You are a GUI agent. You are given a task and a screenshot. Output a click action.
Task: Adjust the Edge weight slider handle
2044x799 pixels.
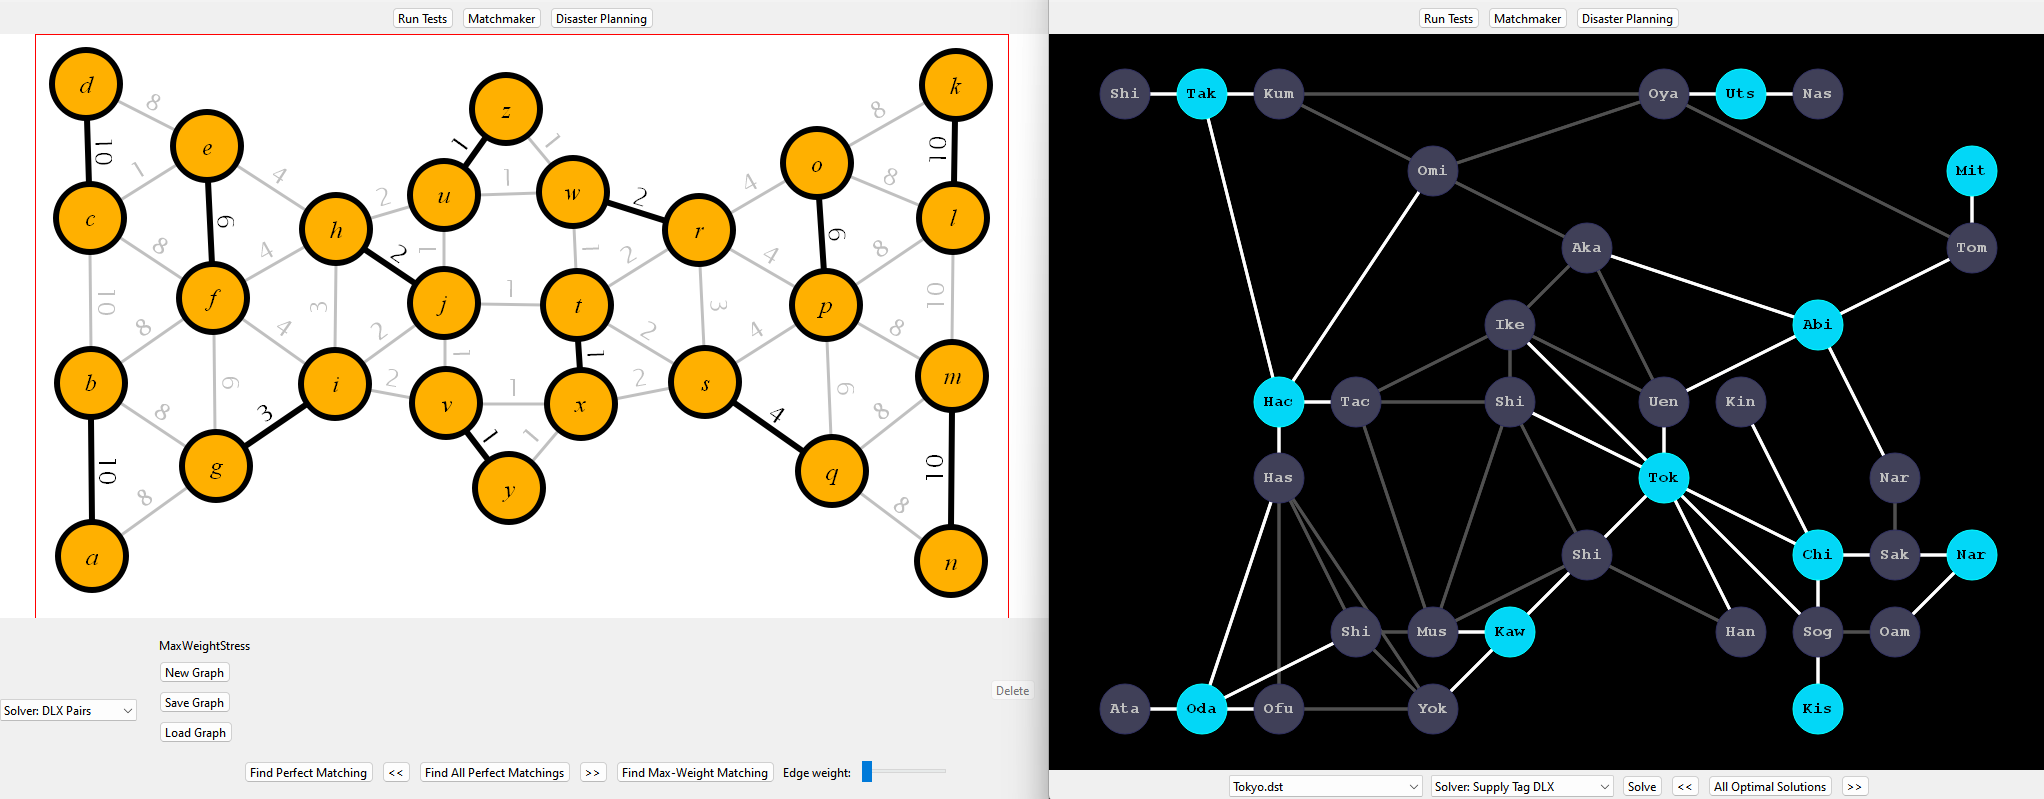[867, 771]
